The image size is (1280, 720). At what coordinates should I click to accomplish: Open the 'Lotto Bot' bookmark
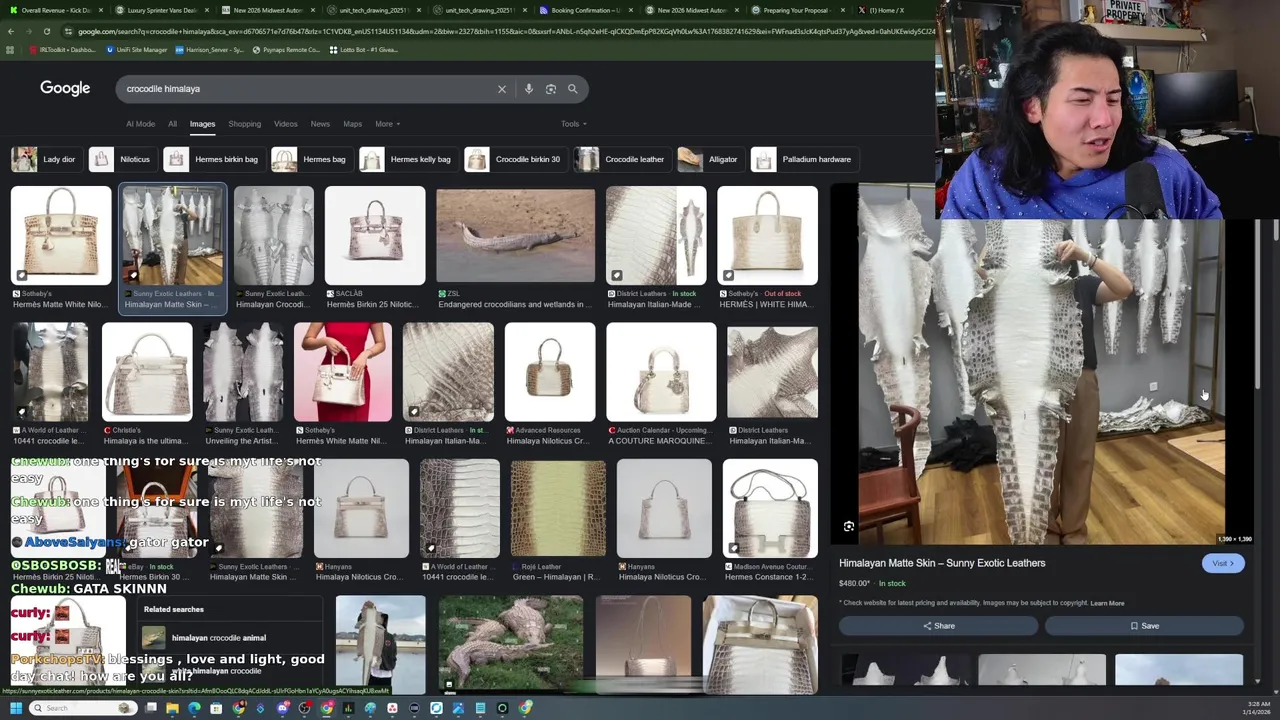[363, 49]
